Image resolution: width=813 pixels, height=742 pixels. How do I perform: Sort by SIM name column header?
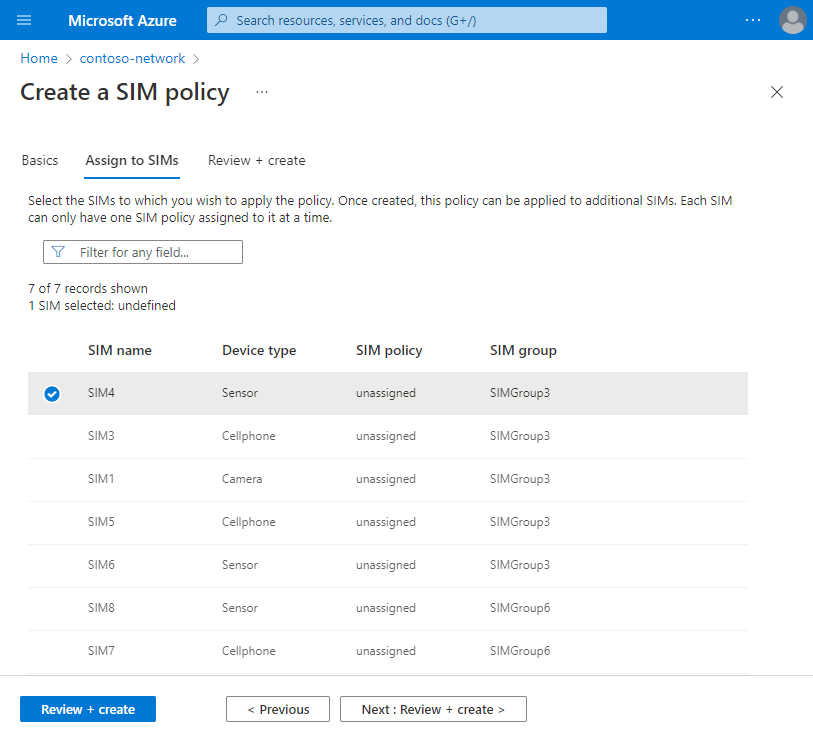point(120,350)
